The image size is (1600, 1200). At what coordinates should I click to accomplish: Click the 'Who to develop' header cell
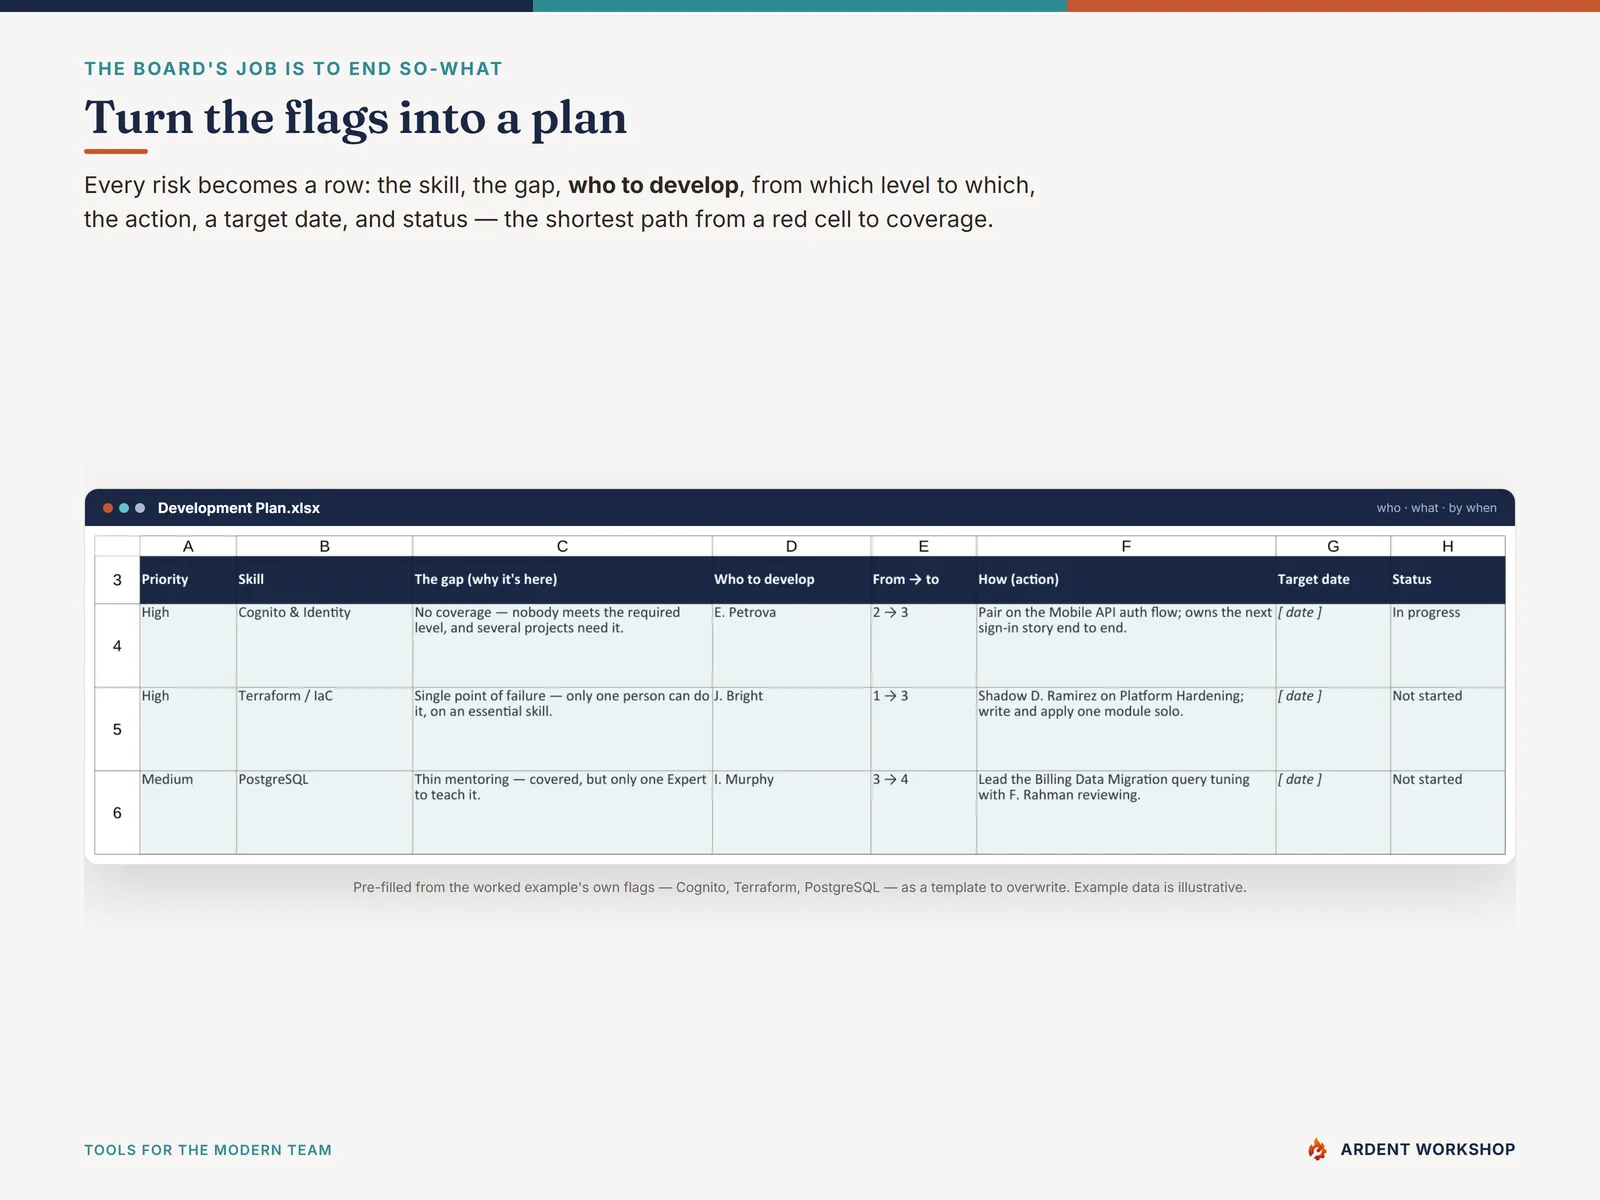click(x=791, y=580)
